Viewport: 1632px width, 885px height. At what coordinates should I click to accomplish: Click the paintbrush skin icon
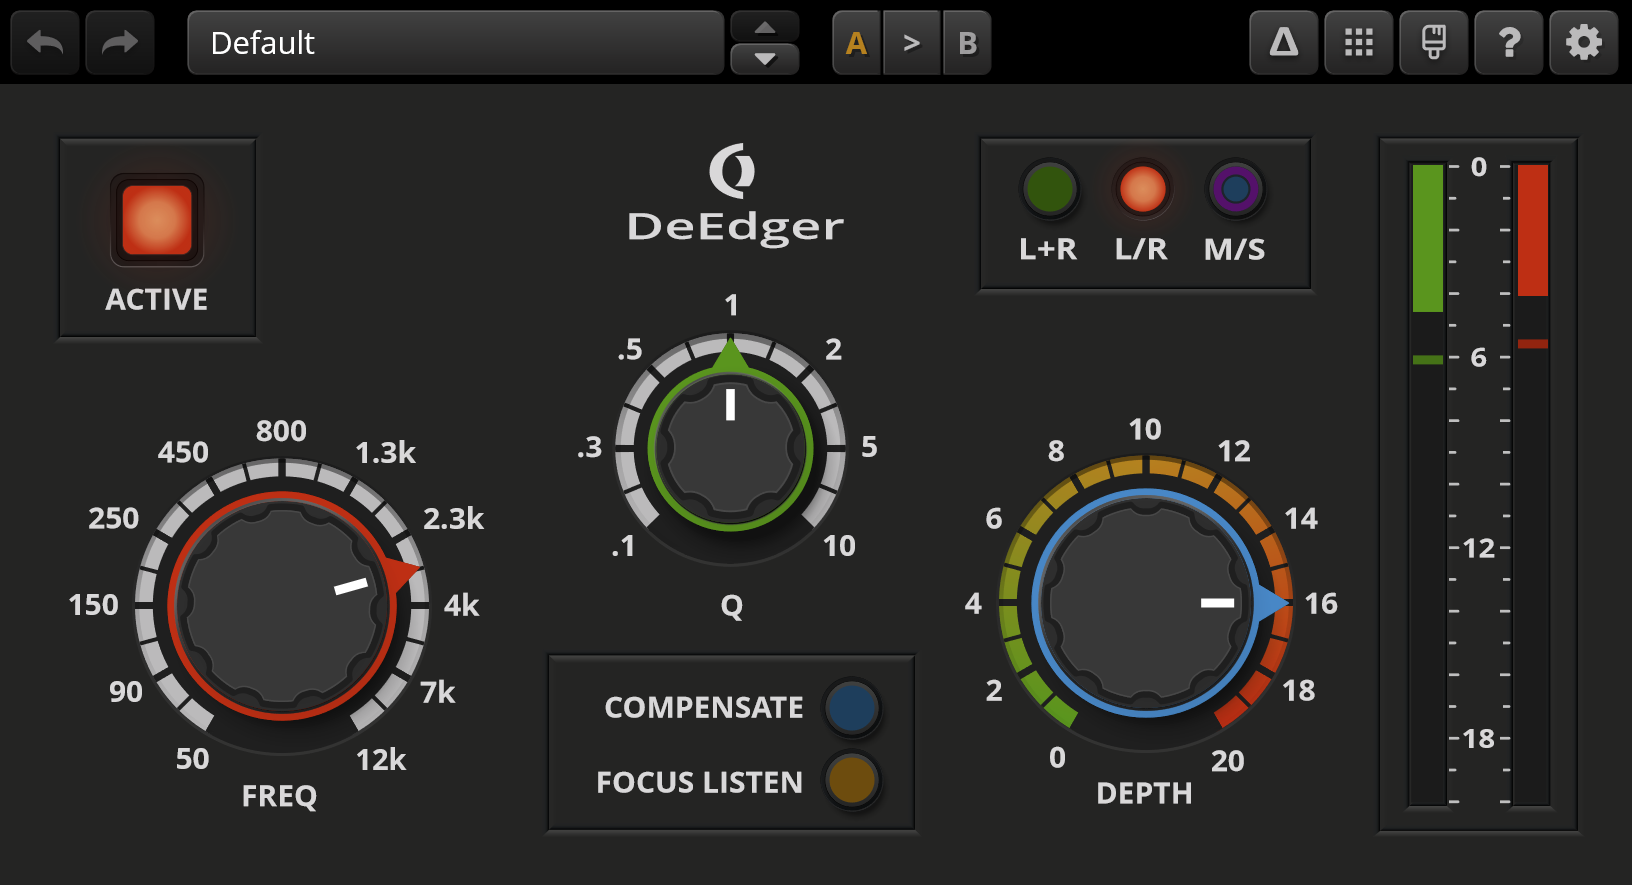[x=1434, y=43]
